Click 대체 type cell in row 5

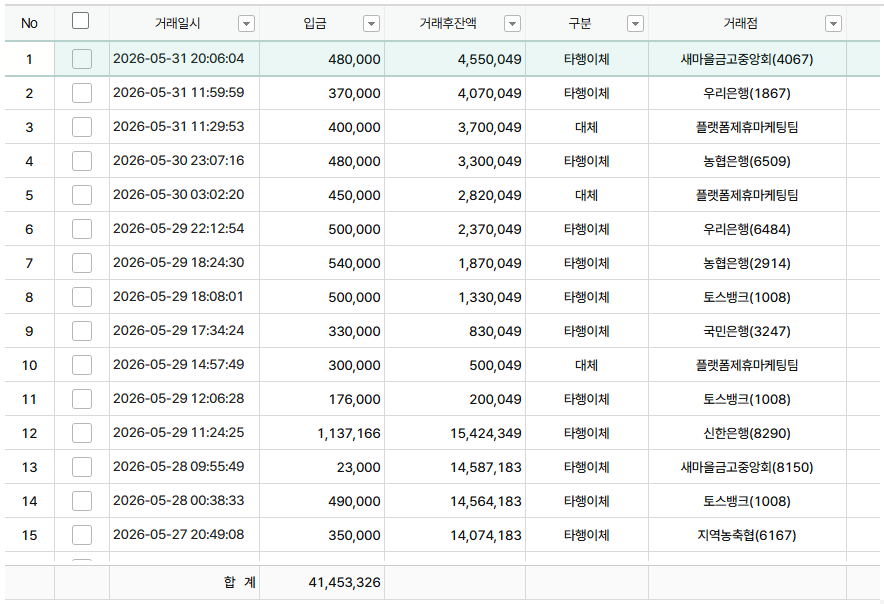[x=586, y=195]
